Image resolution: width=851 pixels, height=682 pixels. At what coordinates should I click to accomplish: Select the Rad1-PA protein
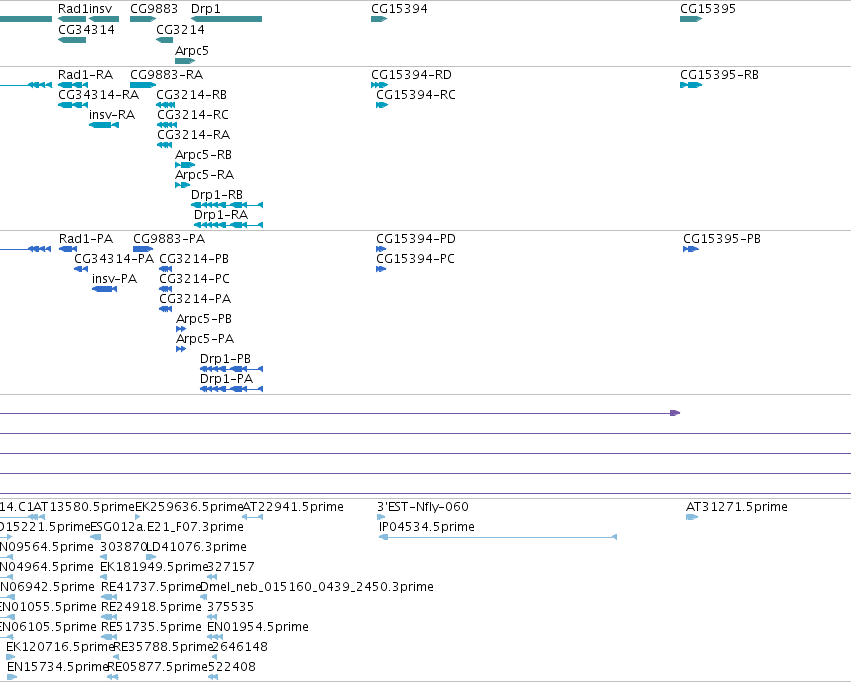(x=86, y=239)
